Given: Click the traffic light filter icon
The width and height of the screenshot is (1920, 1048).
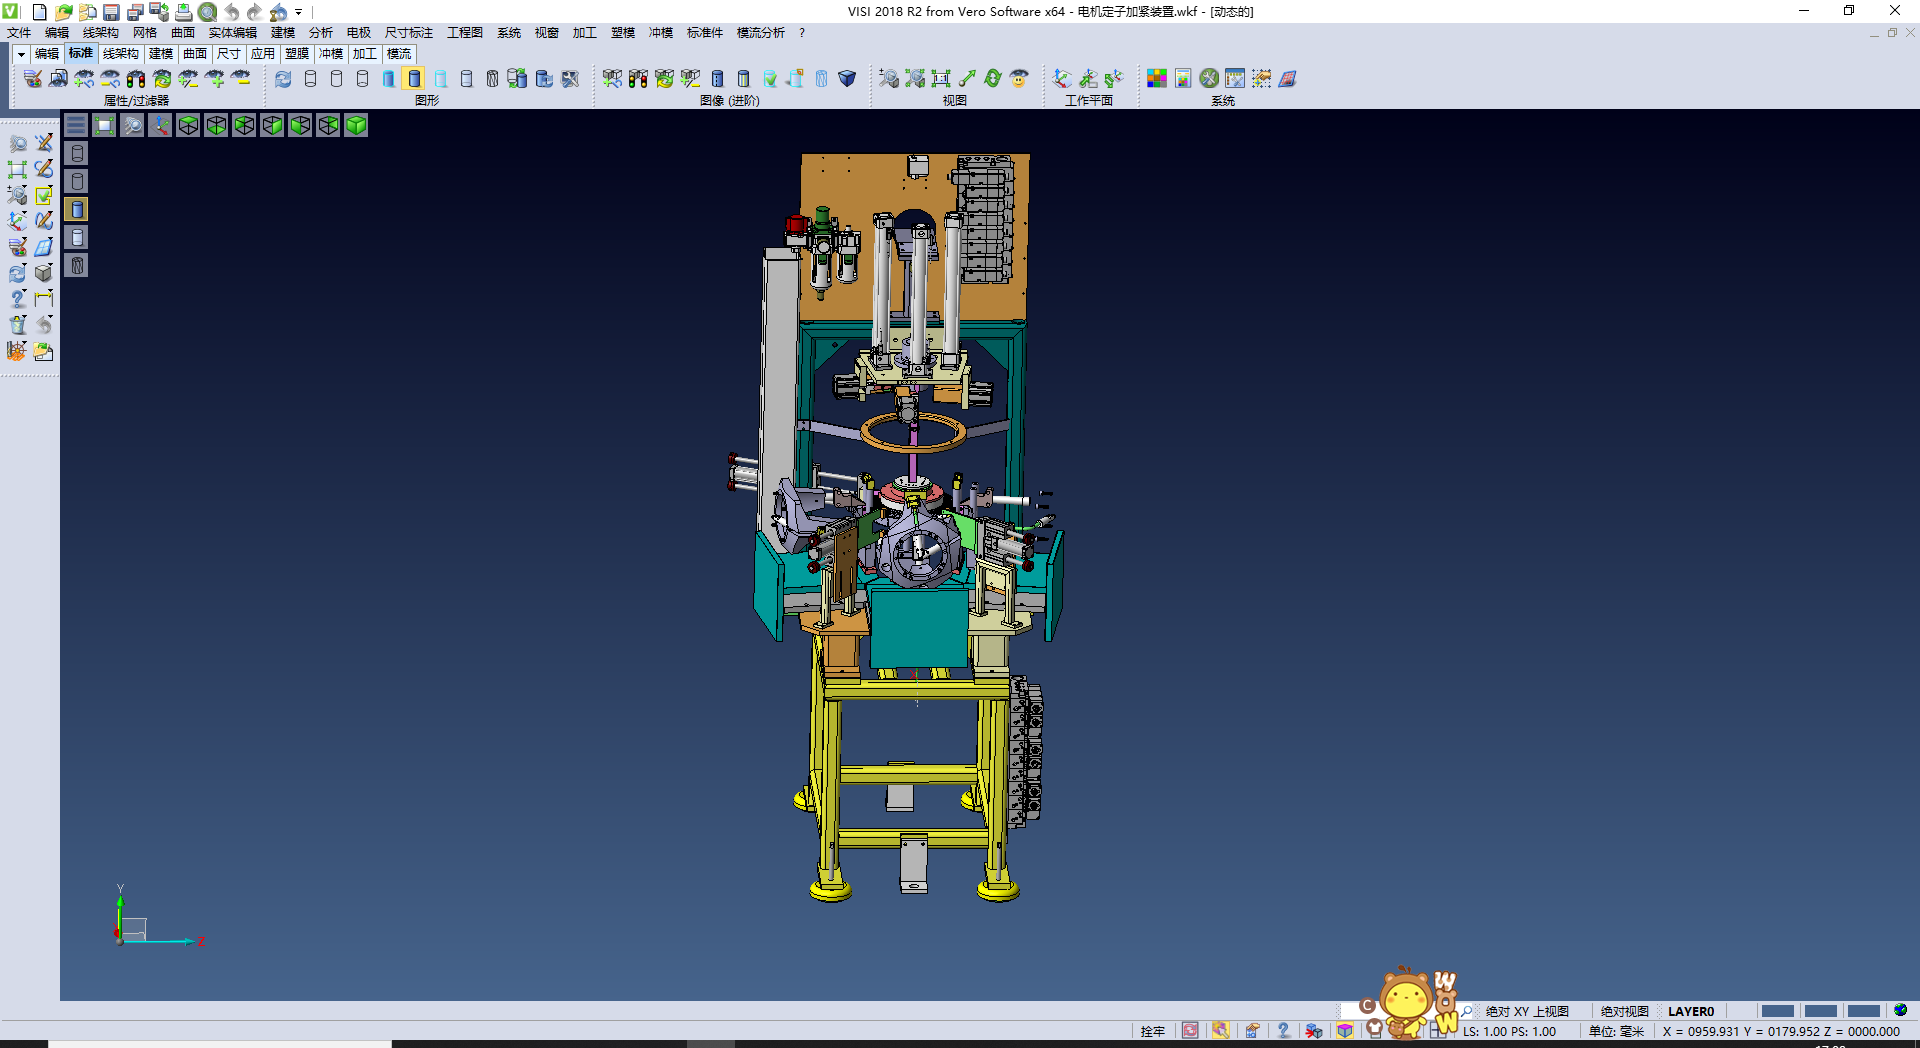Looking at the screenshot, I should point(136,79).
